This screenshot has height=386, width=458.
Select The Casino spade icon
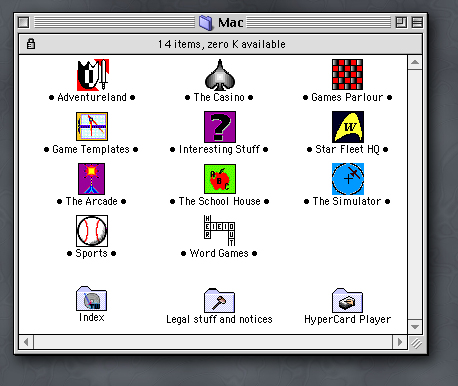coord(220,75)
